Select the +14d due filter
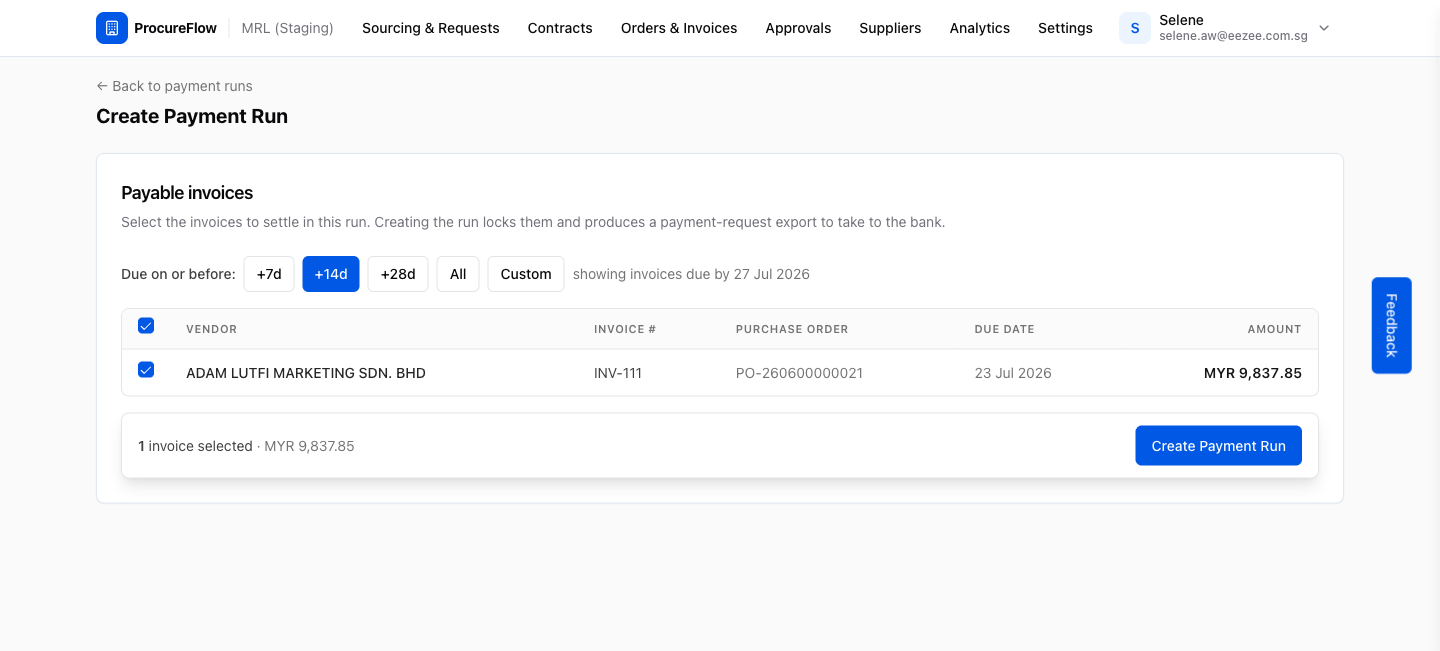 coord(331,274)
